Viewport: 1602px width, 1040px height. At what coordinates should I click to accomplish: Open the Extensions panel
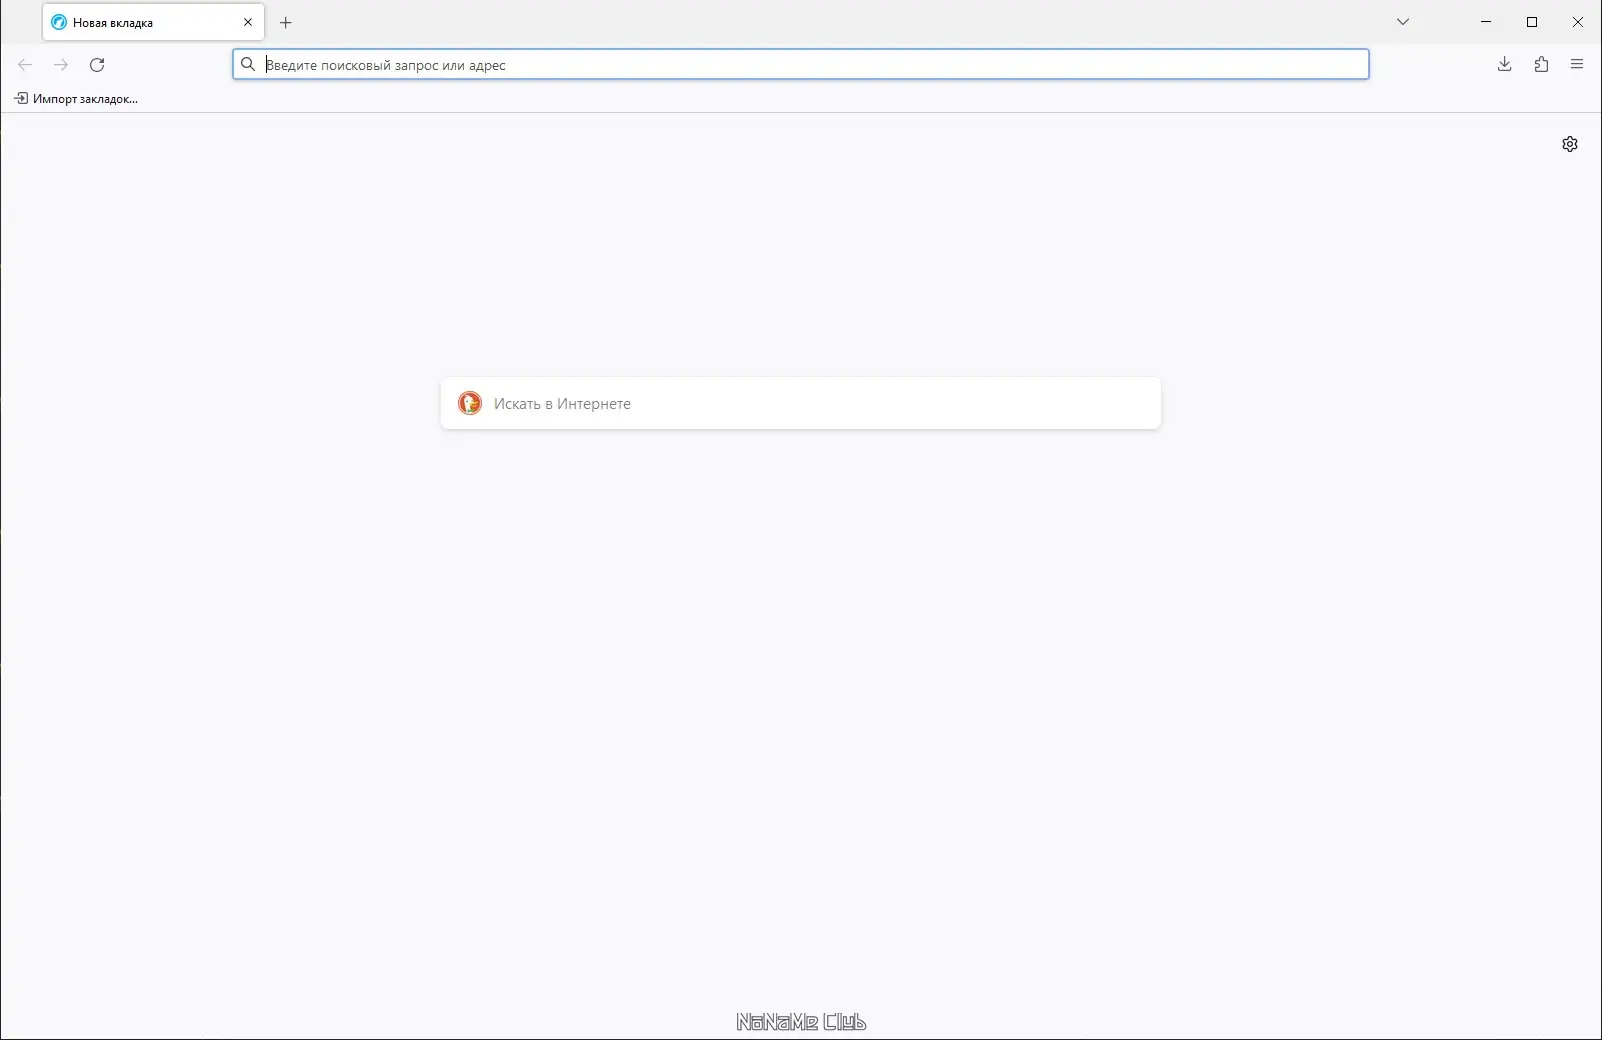click(x=1541, y=65)
